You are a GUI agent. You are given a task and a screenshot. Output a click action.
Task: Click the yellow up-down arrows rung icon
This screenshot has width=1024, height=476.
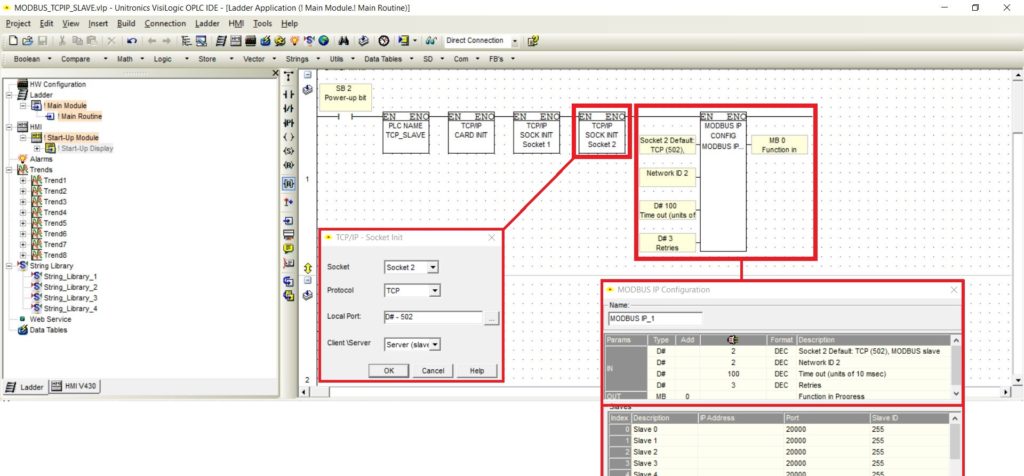click(x=308, y=268)
